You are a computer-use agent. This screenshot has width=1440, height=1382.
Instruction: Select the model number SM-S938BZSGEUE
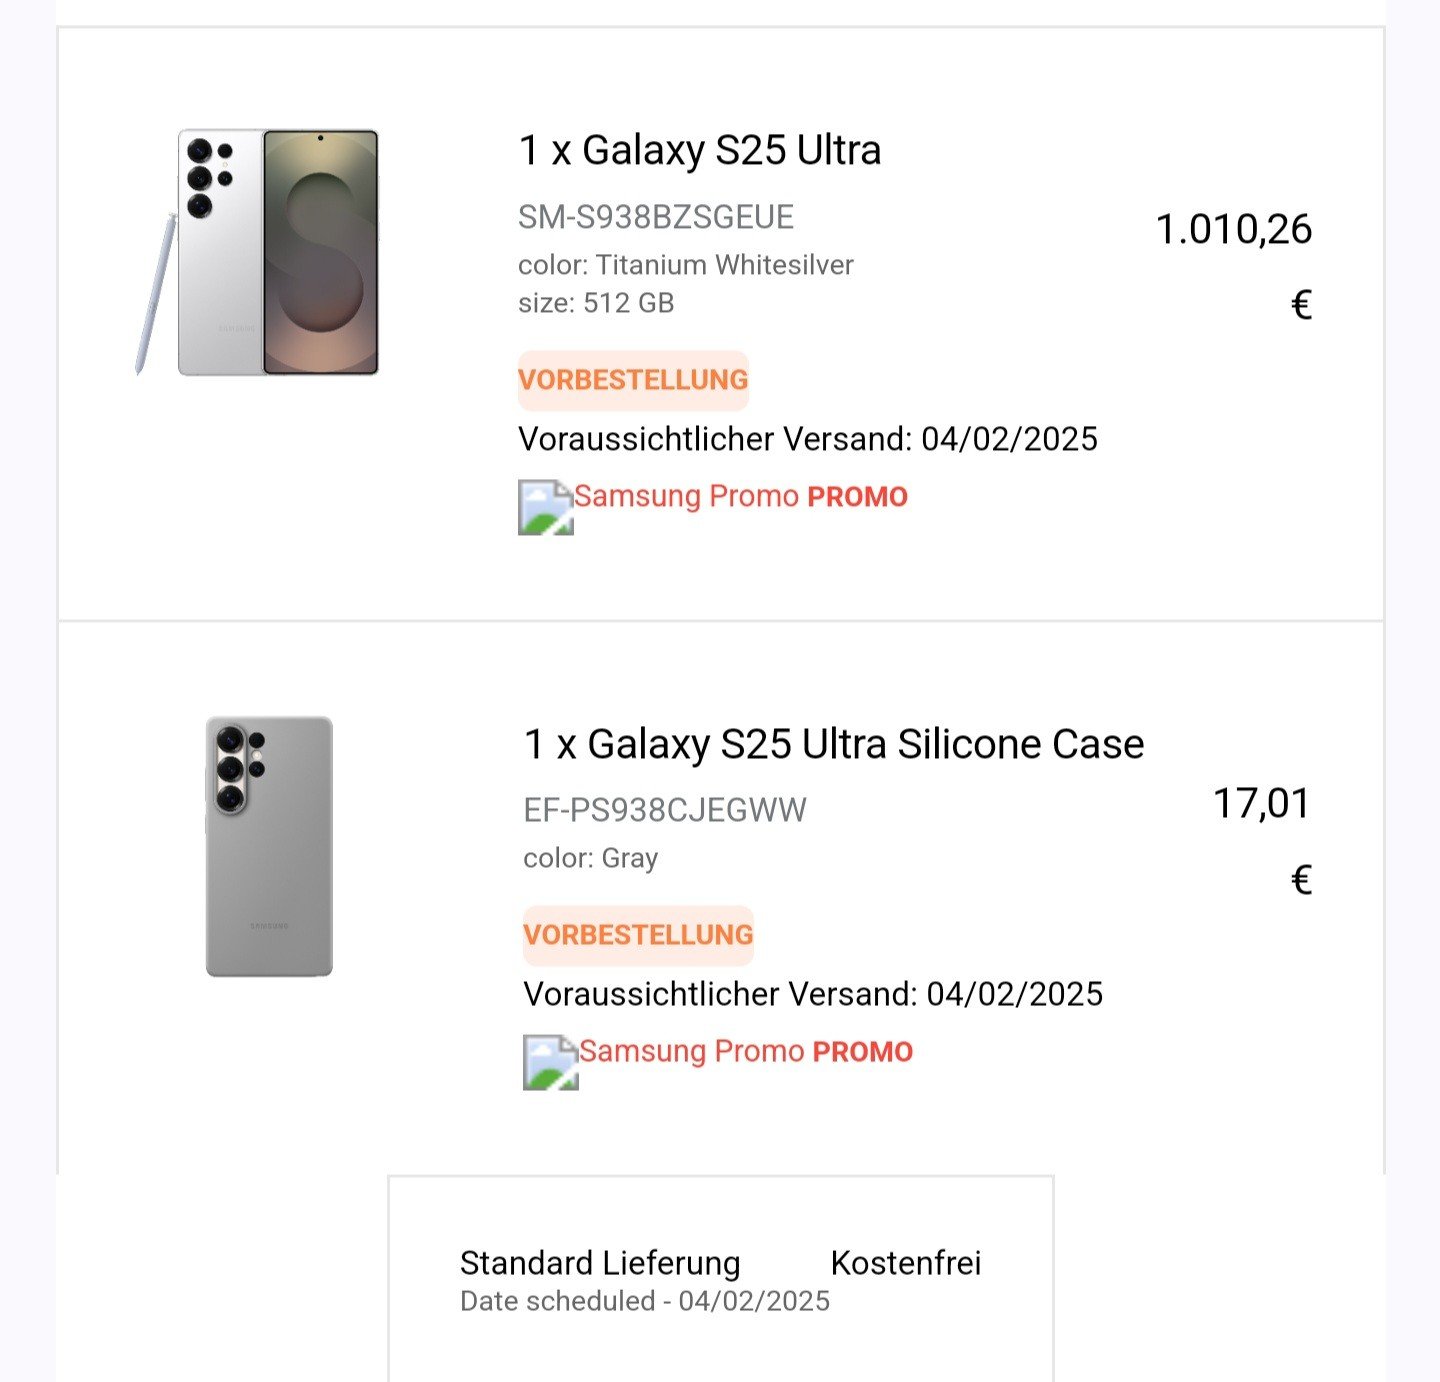[x=656, y=217]
